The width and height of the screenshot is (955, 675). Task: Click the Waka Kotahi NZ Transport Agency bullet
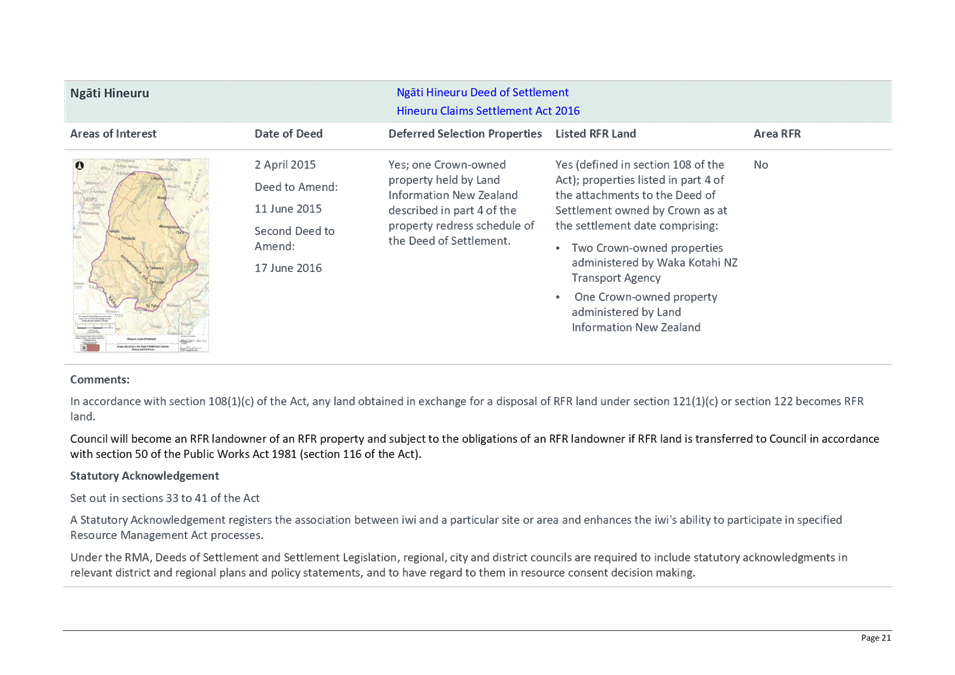[x=654, y=263]
